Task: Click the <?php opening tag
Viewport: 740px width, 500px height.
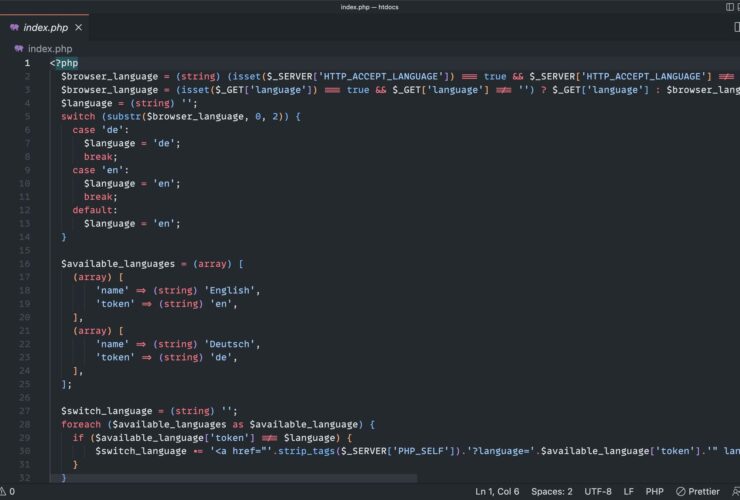Action: [64, 63]
